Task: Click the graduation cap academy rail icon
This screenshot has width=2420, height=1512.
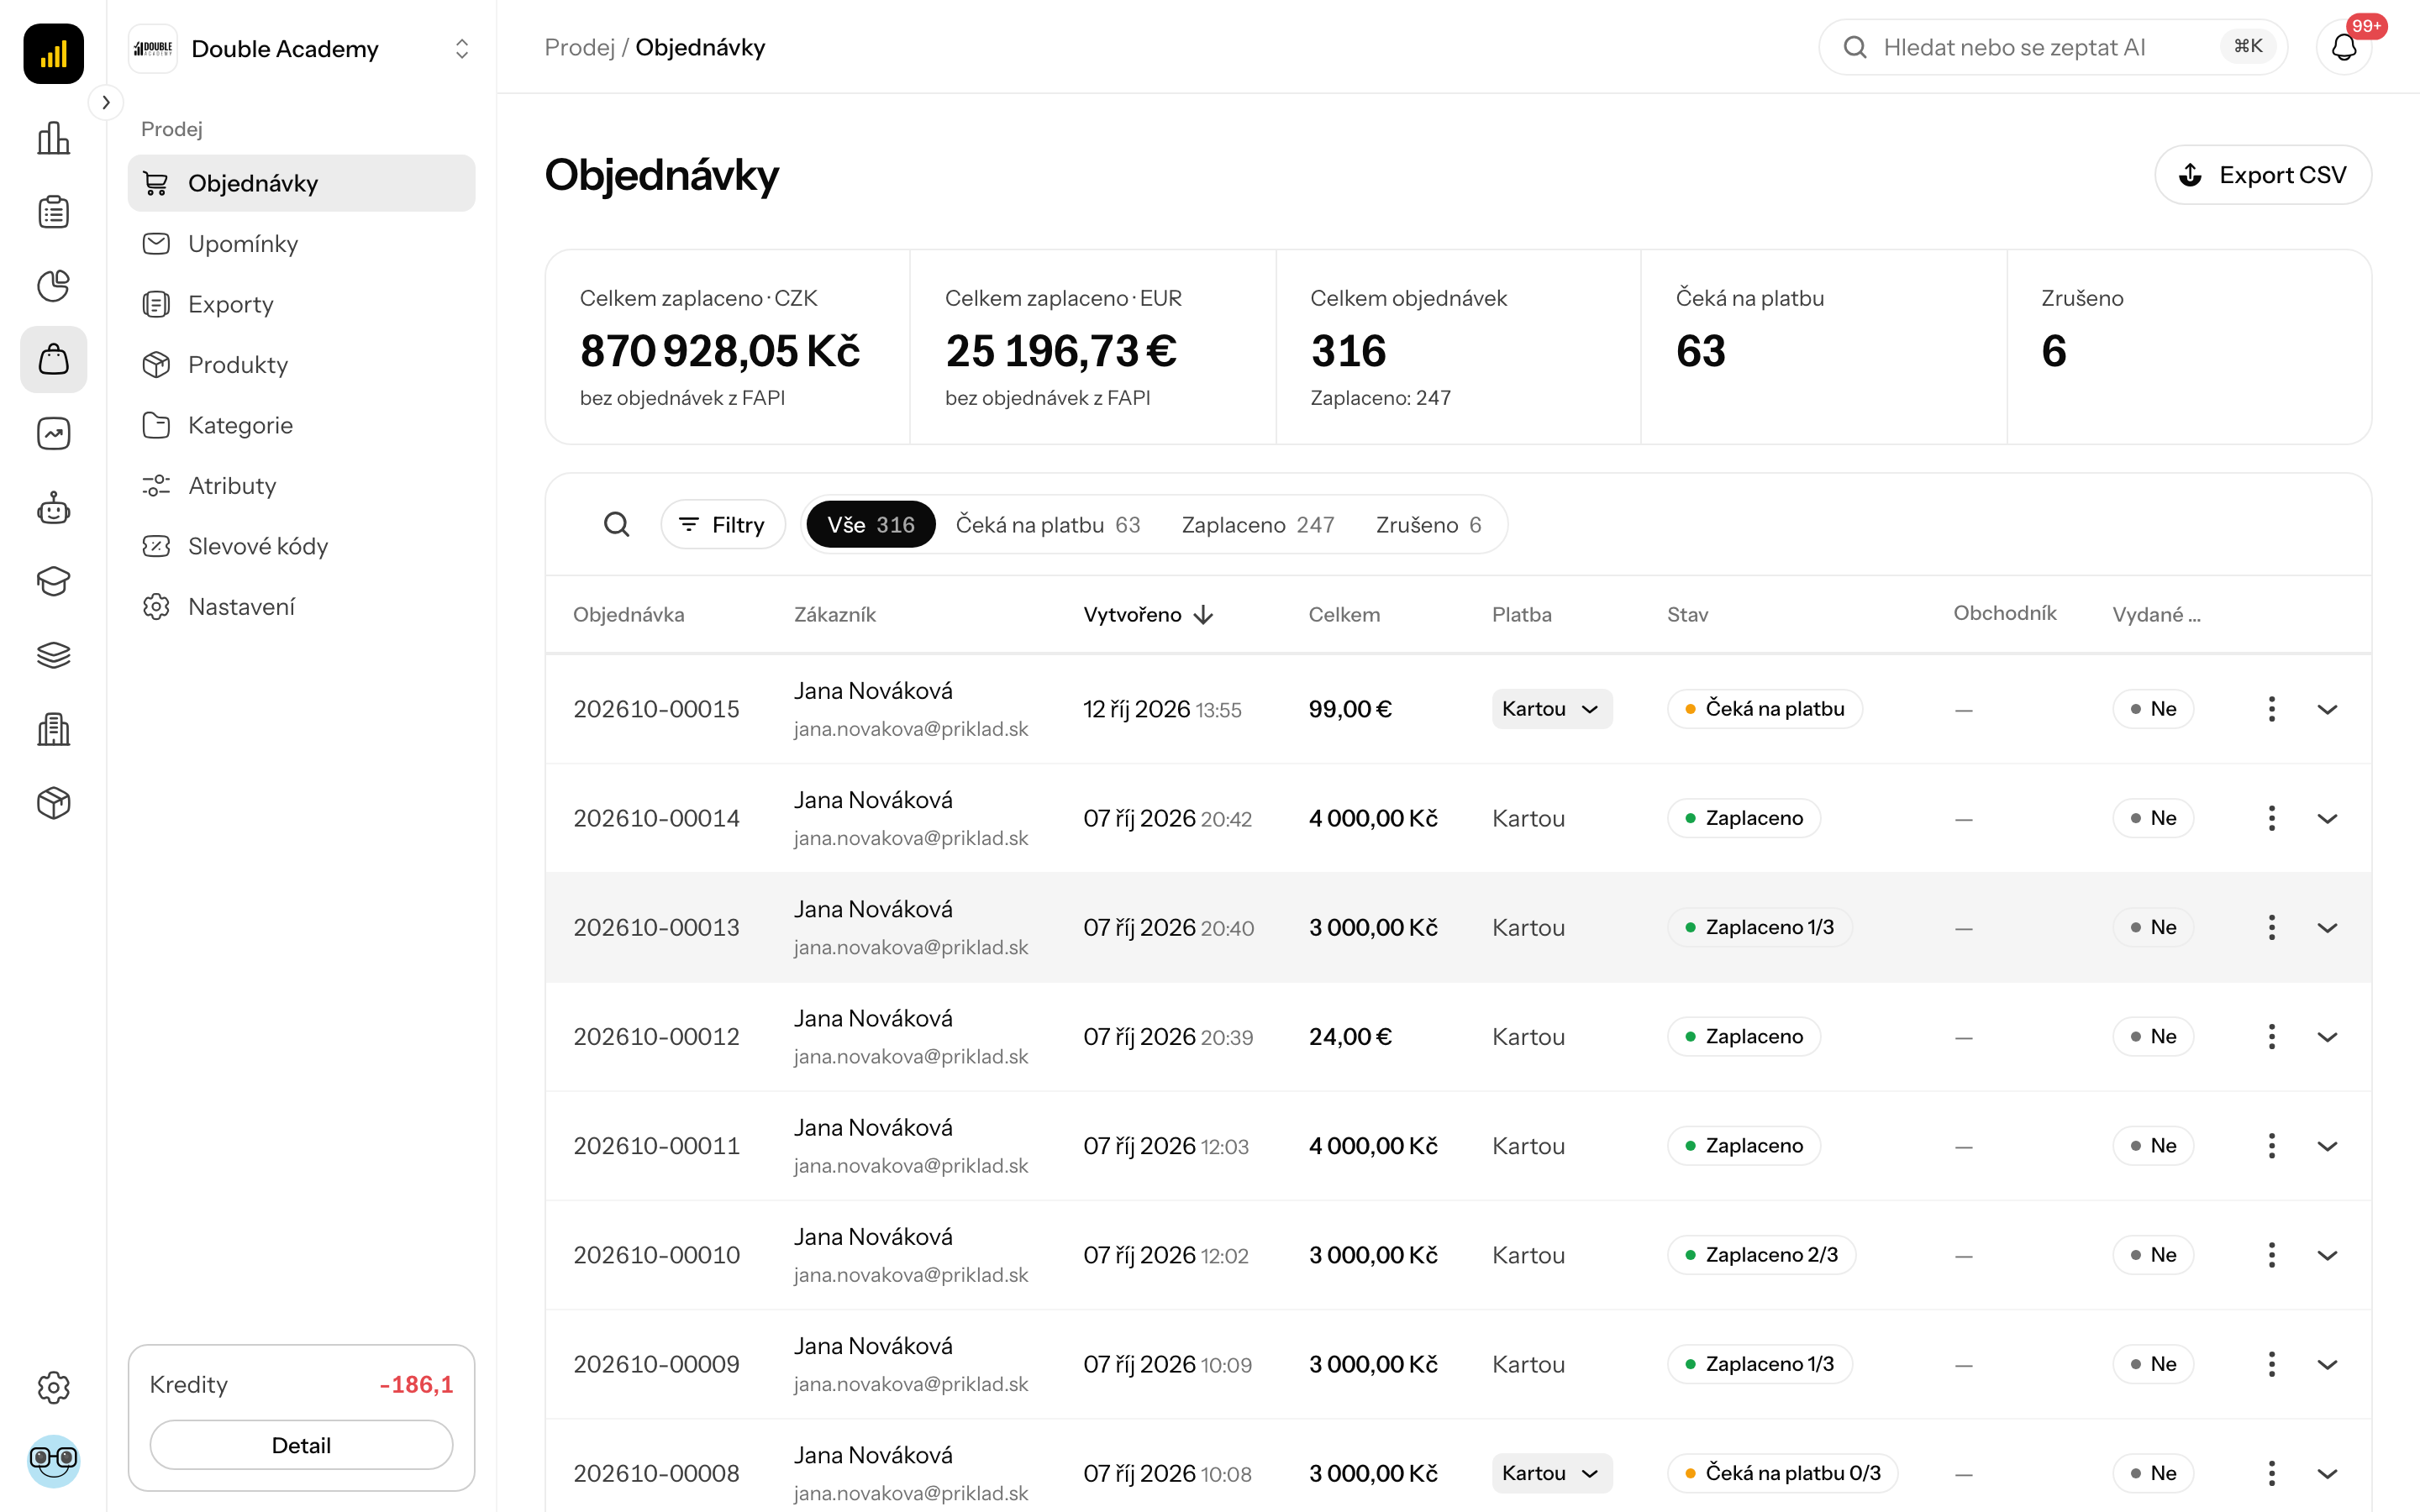Action: pyautogui.click(x=53, y=581)
